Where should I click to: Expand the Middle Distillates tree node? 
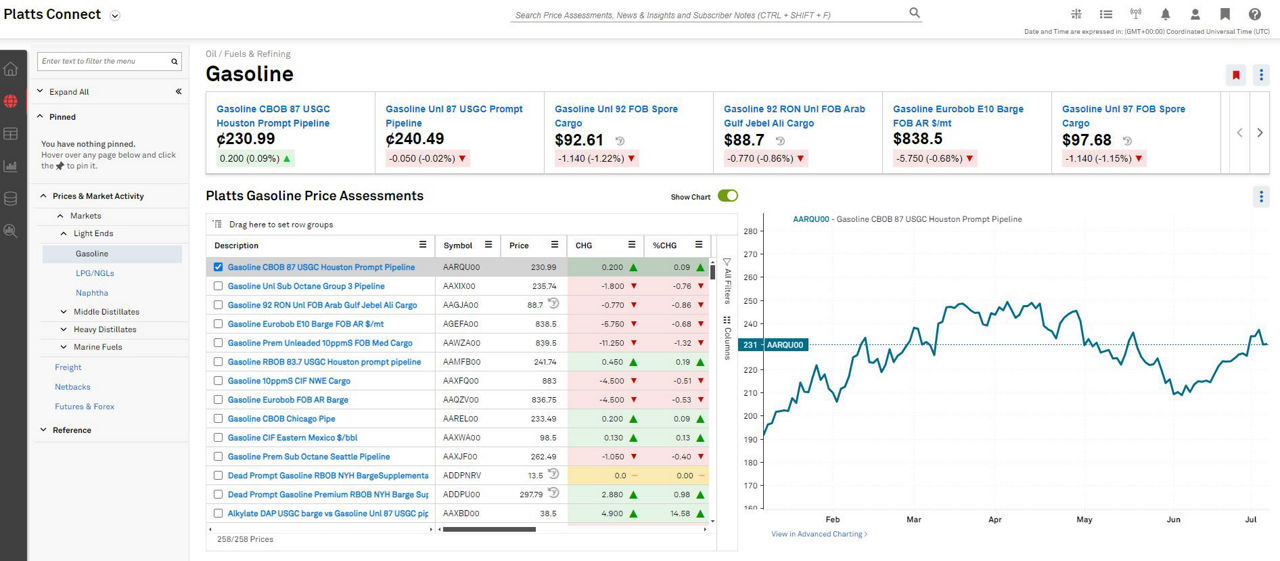tap(64, 312)
